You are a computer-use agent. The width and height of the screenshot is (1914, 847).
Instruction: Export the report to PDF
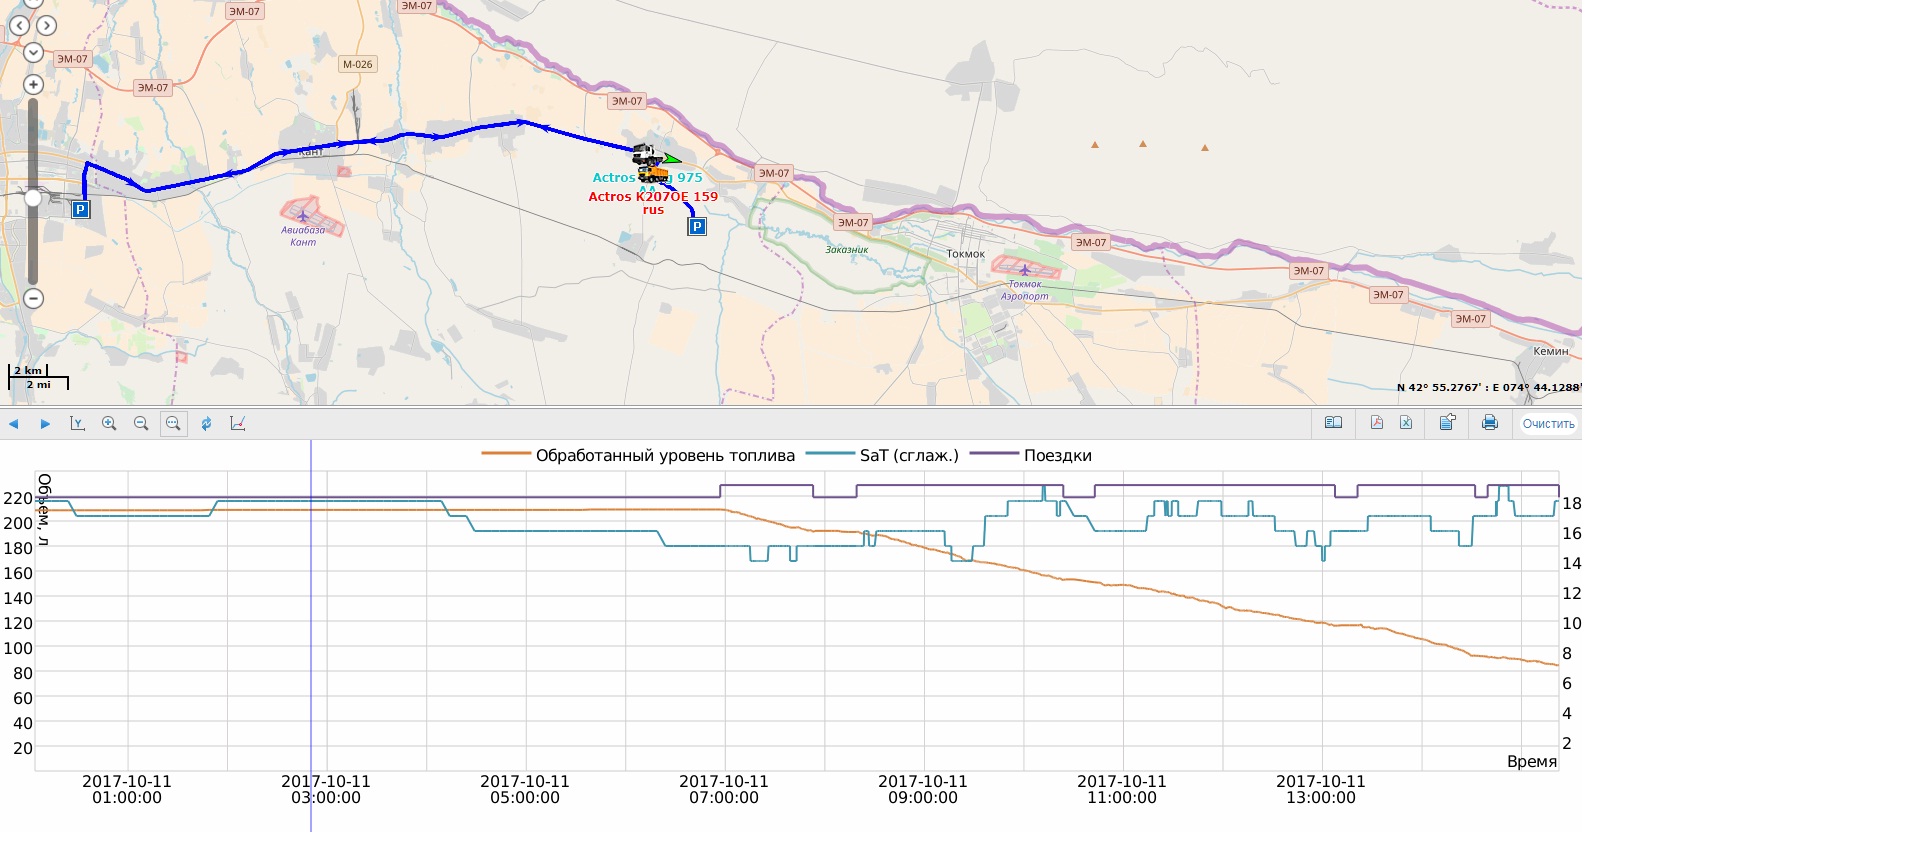pyautogui.click(x=1376, y=423)
